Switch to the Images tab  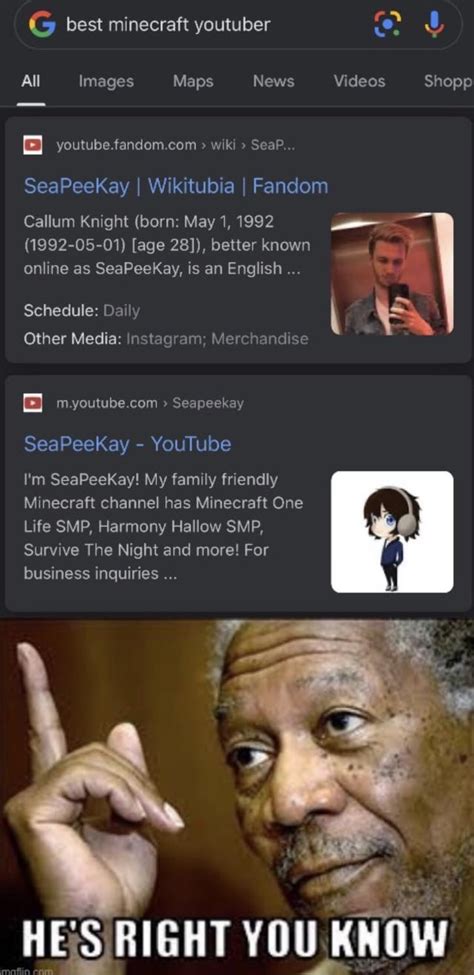click(x=106, y=81)
